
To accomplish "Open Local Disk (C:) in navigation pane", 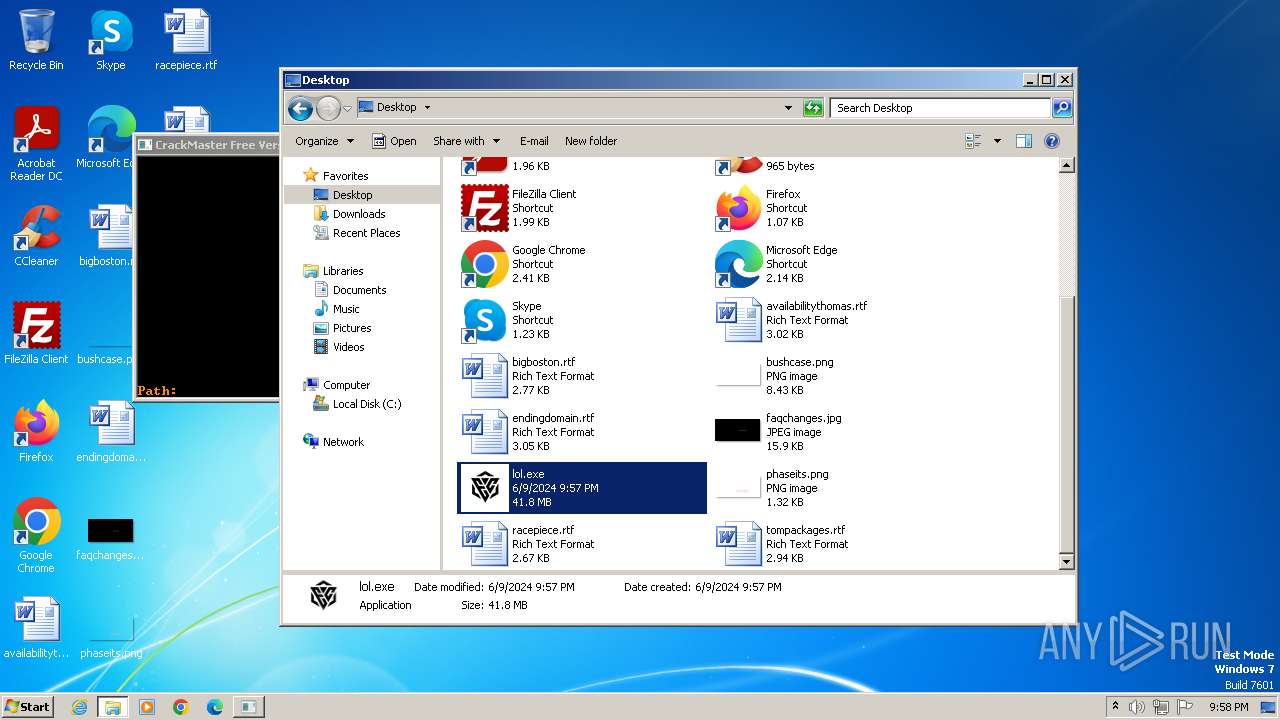I will [366, 404].
